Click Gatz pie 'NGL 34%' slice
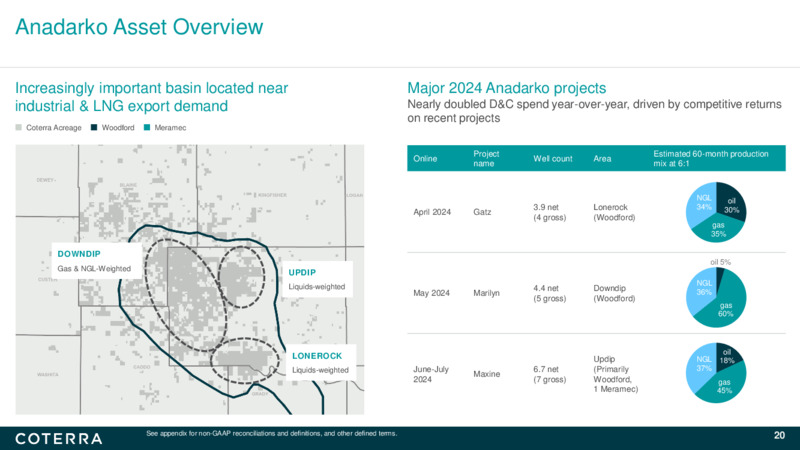The image size is (800, 450). (x=704, y=203)
